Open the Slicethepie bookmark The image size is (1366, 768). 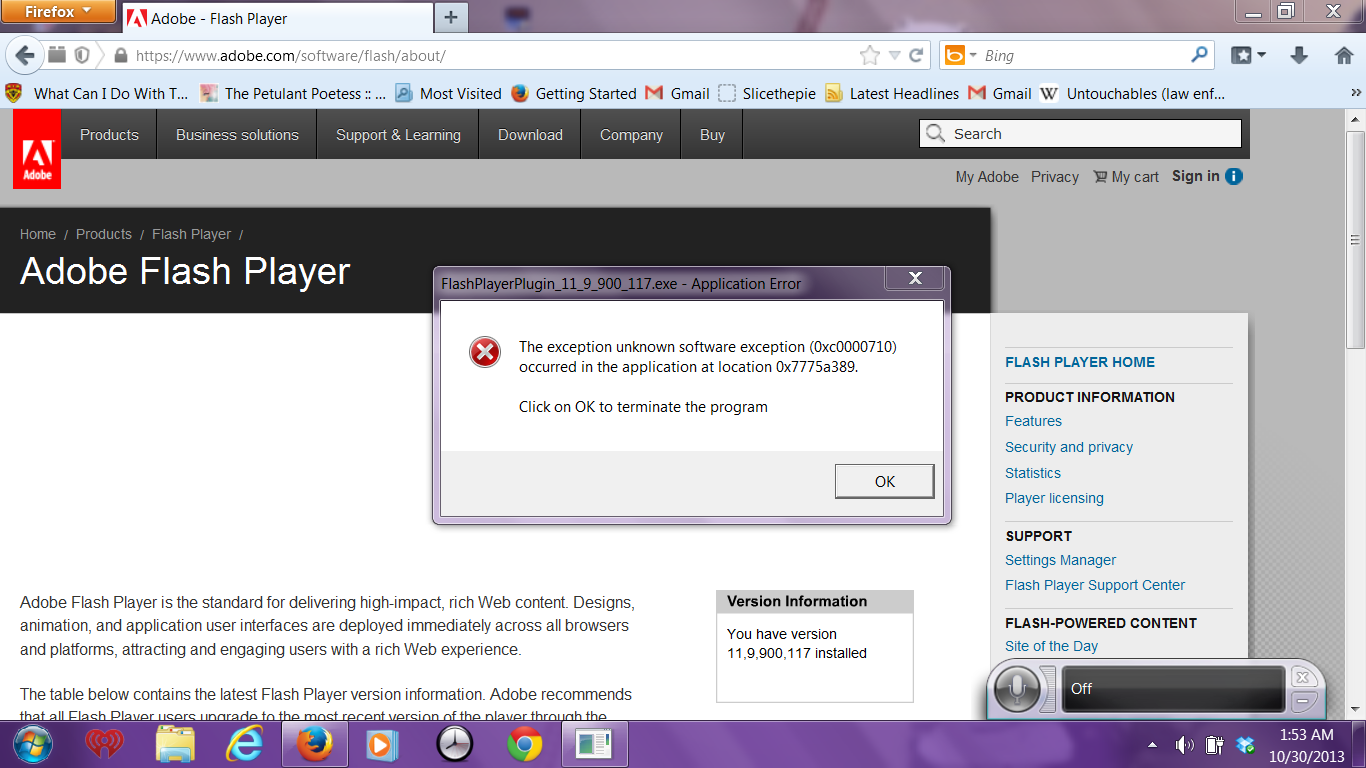[767, 93]
